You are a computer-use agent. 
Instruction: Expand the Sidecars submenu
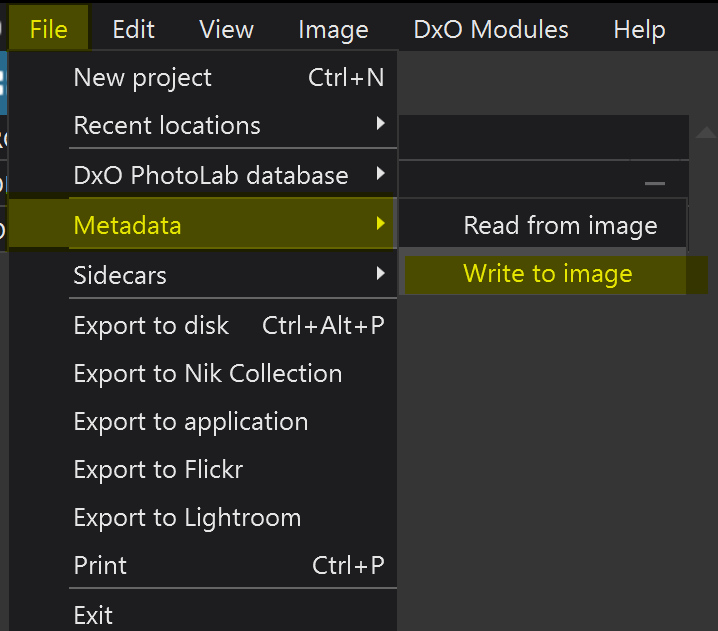(x=120, y=275)
